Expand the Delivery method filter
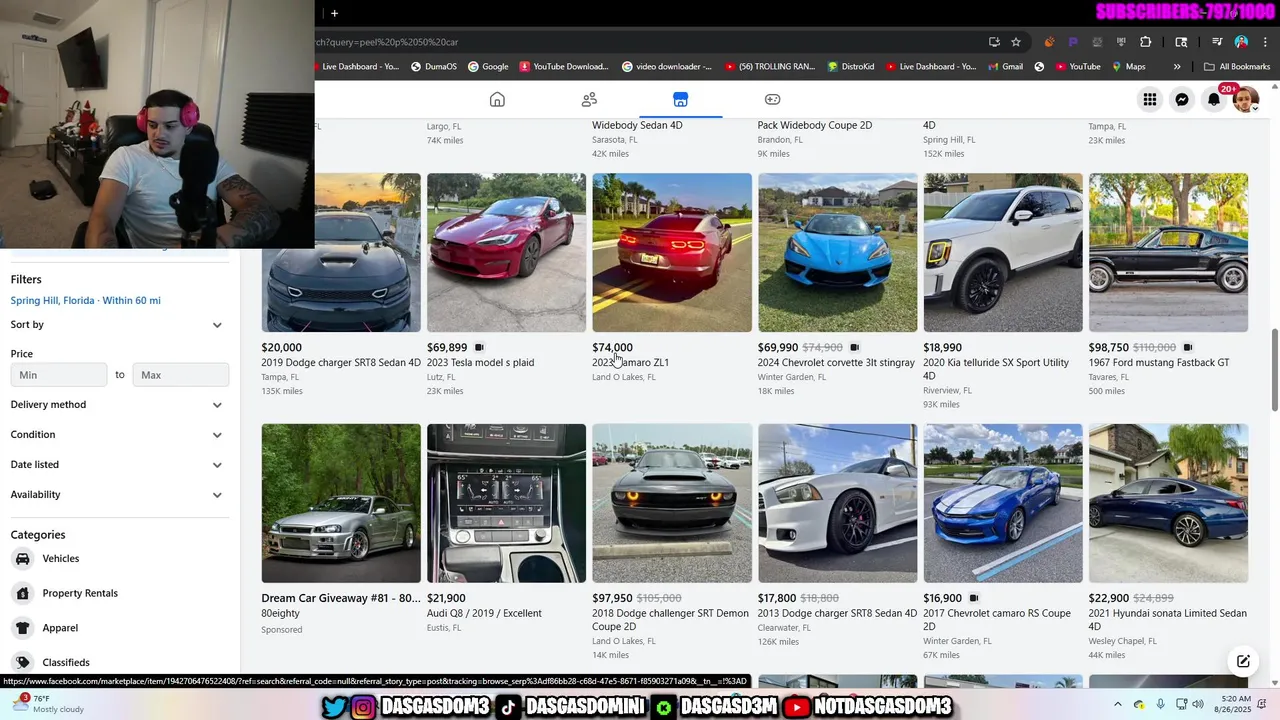The image size is (1280, 720). click(119, 405)
